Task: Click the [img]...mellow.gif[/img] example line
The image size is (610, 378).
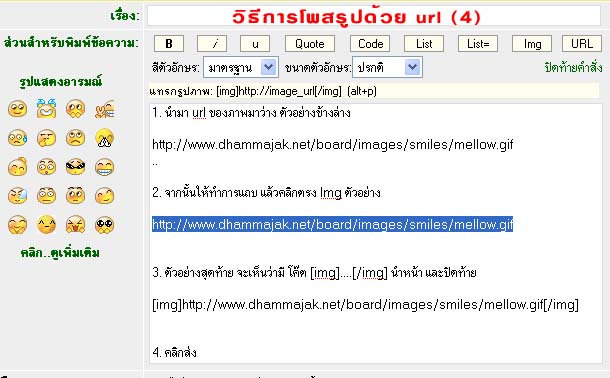Action: [x=365, y=304]
